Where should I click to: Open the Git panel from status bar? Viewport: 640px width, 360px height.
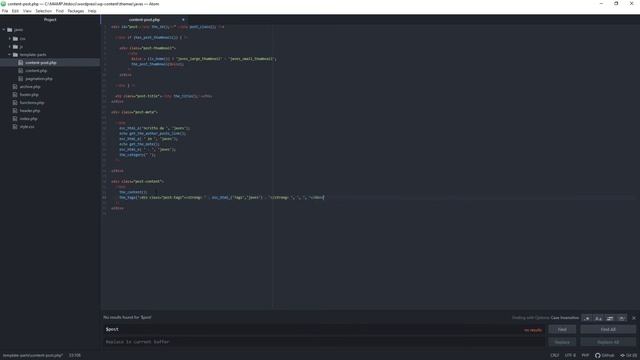coord(629,356)
